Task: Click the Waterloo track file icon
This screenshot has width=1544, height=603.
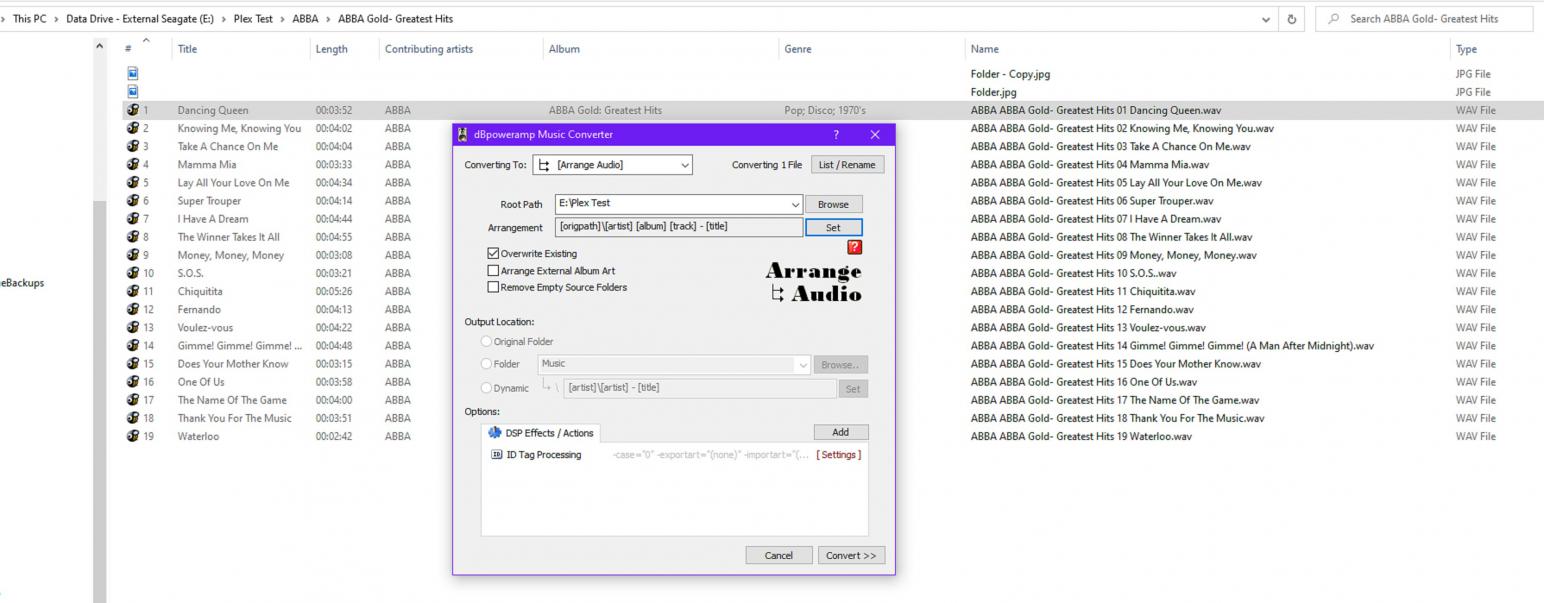Action: (x=132, y=436)
